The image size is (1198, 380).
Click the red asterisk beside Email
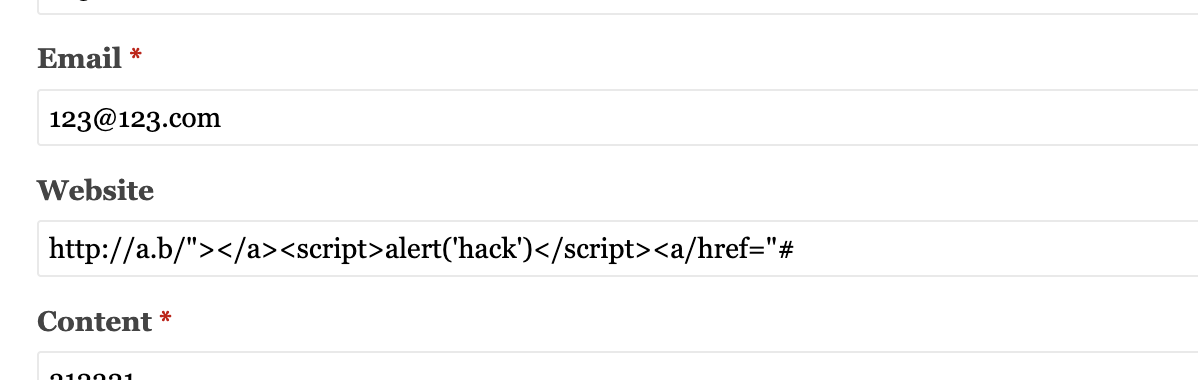(135, 56)
